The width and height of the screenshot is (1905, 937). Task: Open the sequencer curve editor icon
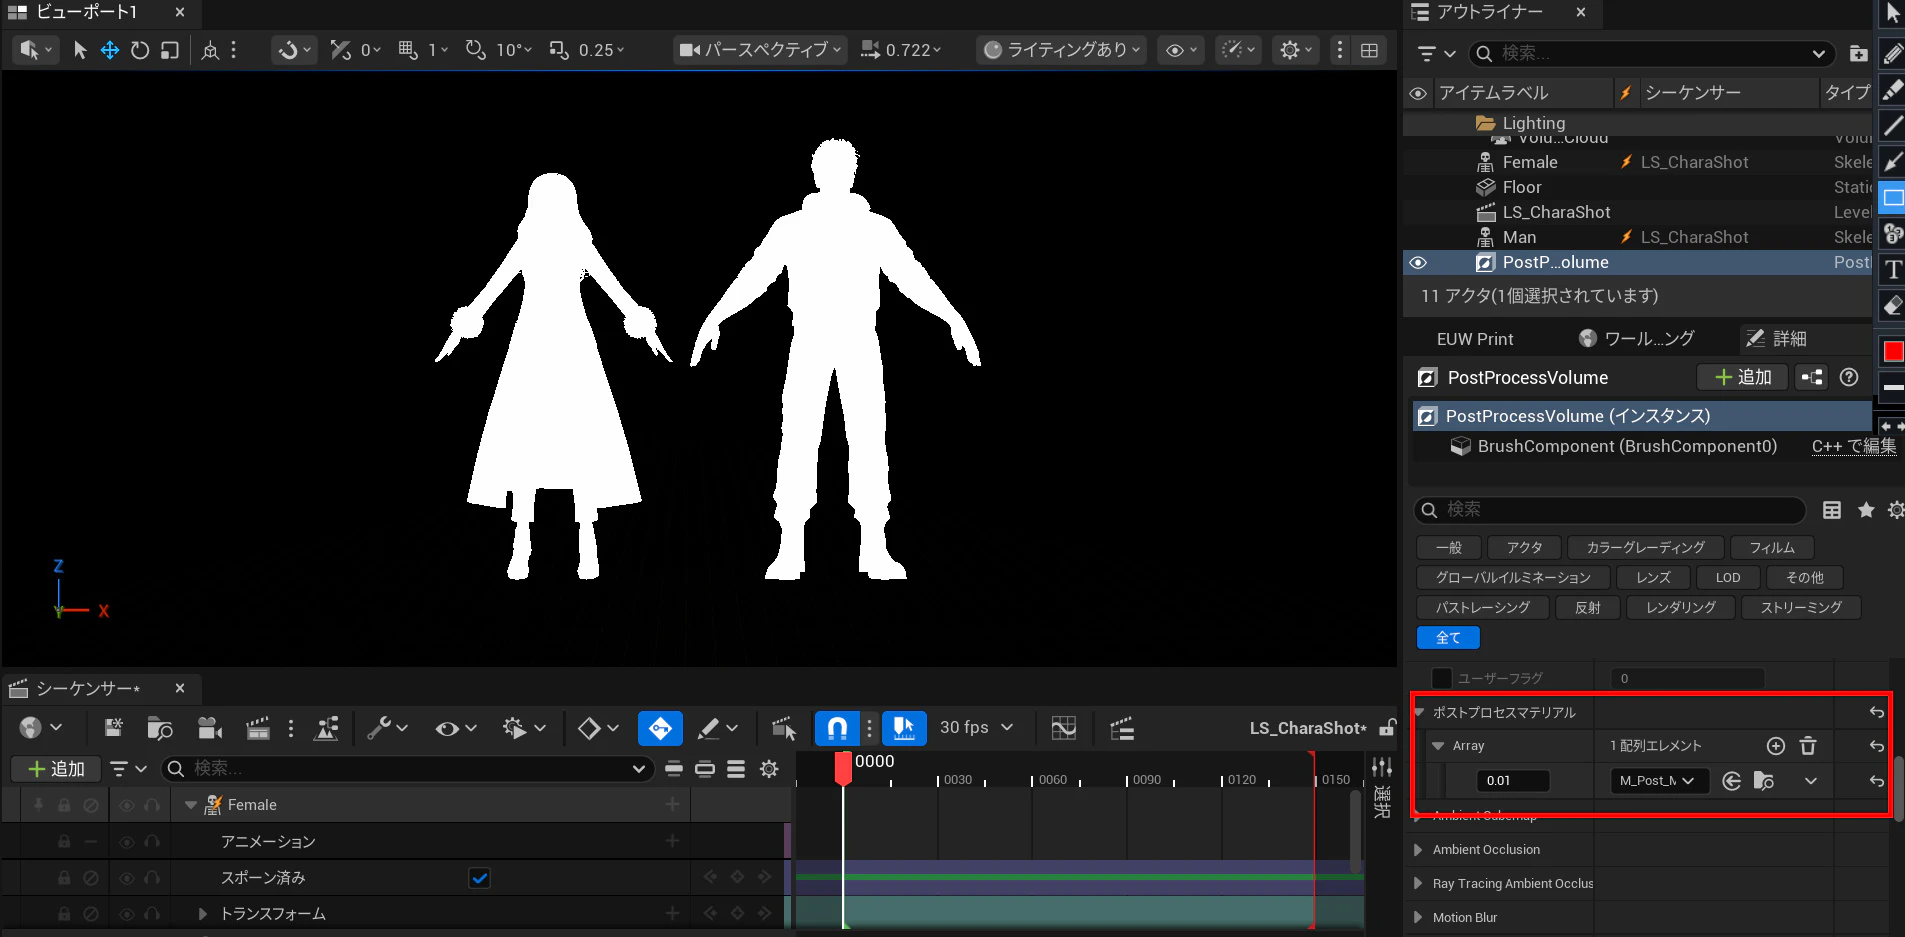point(1064,729)
